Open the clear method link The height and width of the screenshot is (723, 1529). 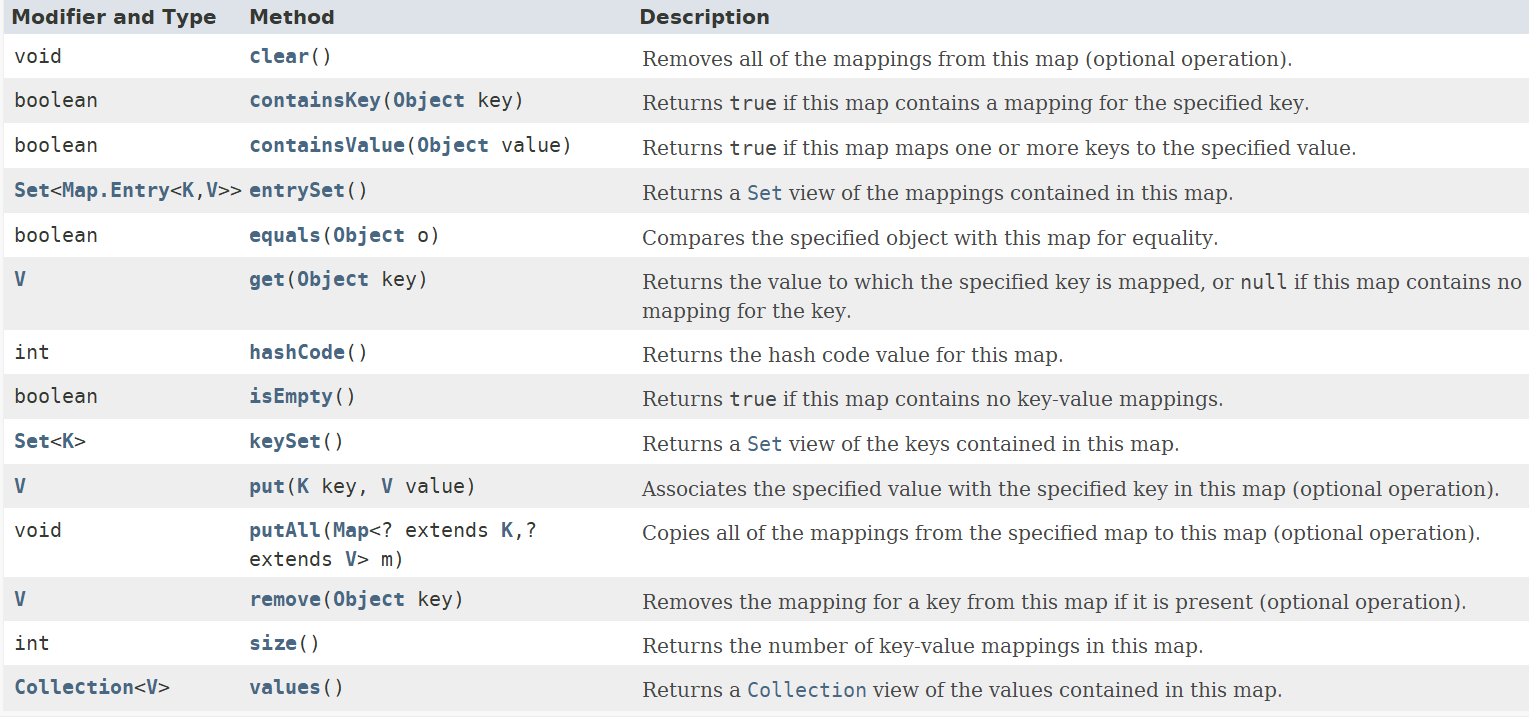pos(279,57)
